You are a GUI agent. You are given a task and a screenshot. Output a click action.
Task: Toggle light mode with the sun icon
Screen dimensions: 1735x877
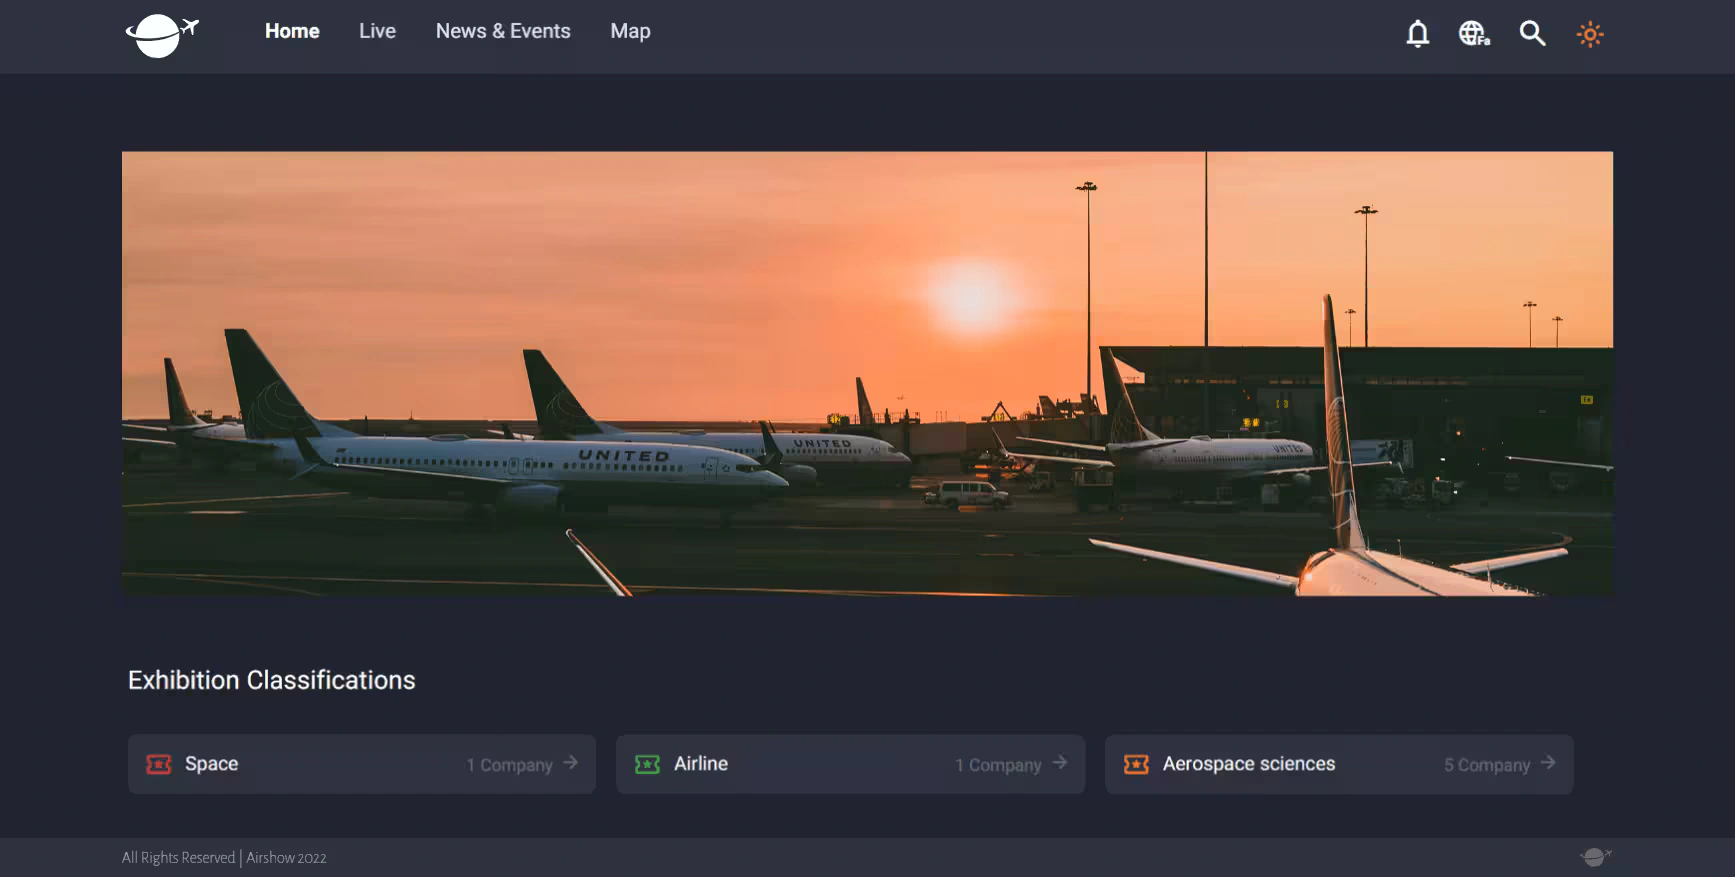click(x=1590, y=34)
